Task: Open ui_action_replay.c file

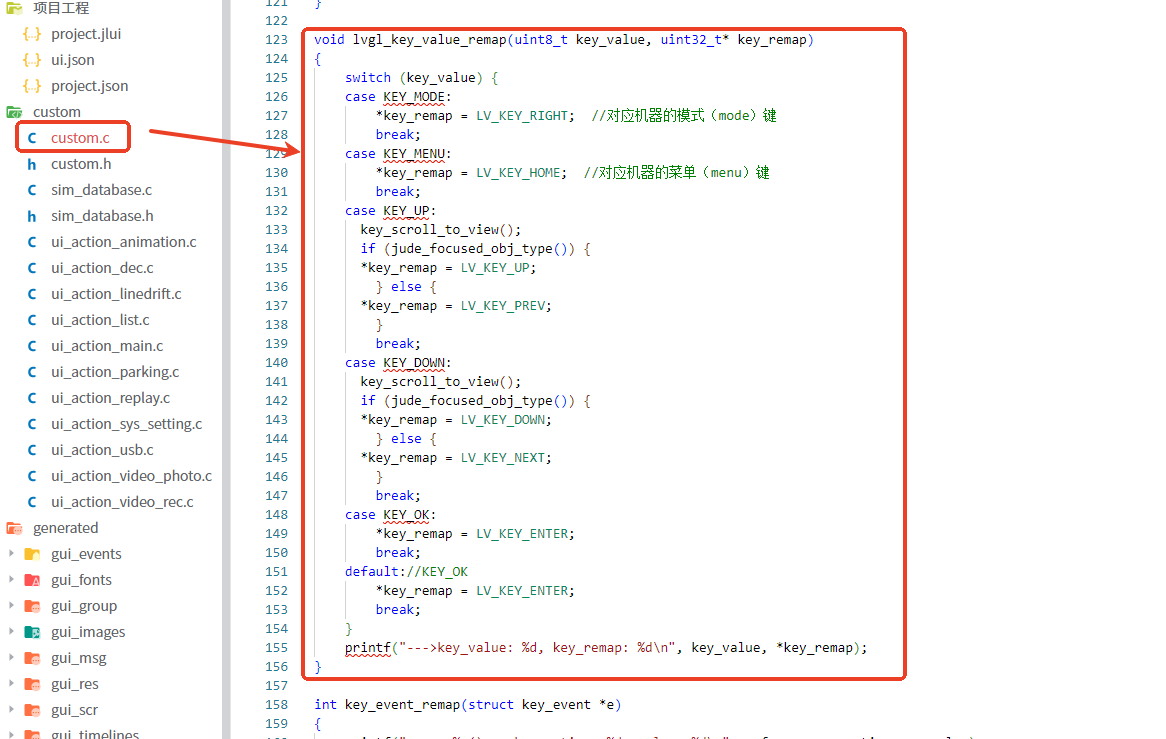Action: [110, 398]
